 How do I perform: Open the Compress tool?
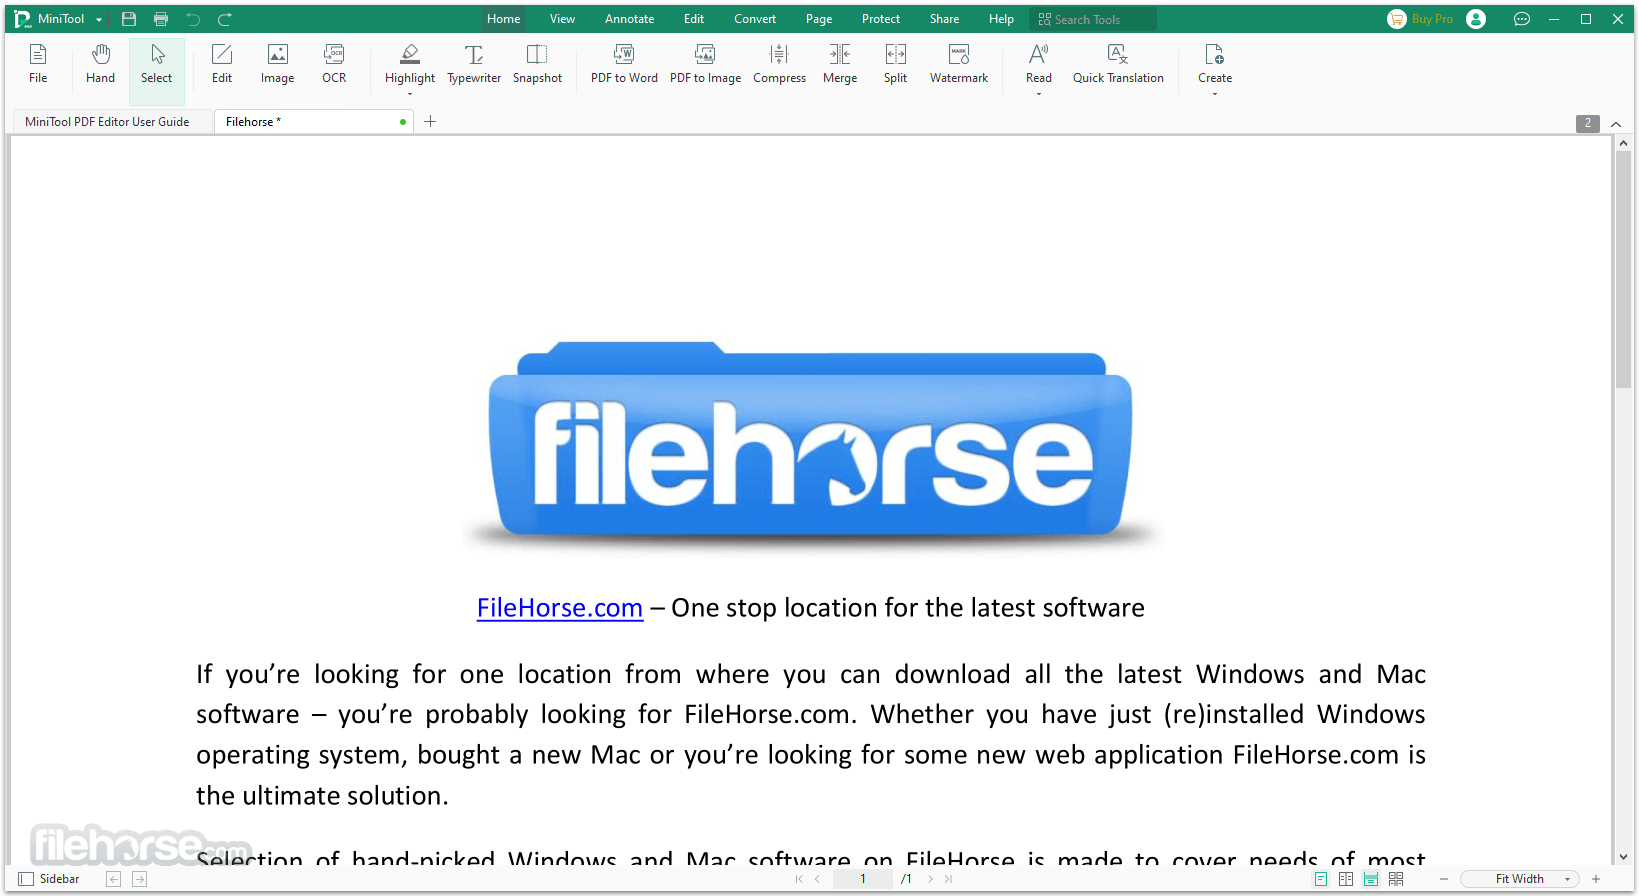click(779, 65)
